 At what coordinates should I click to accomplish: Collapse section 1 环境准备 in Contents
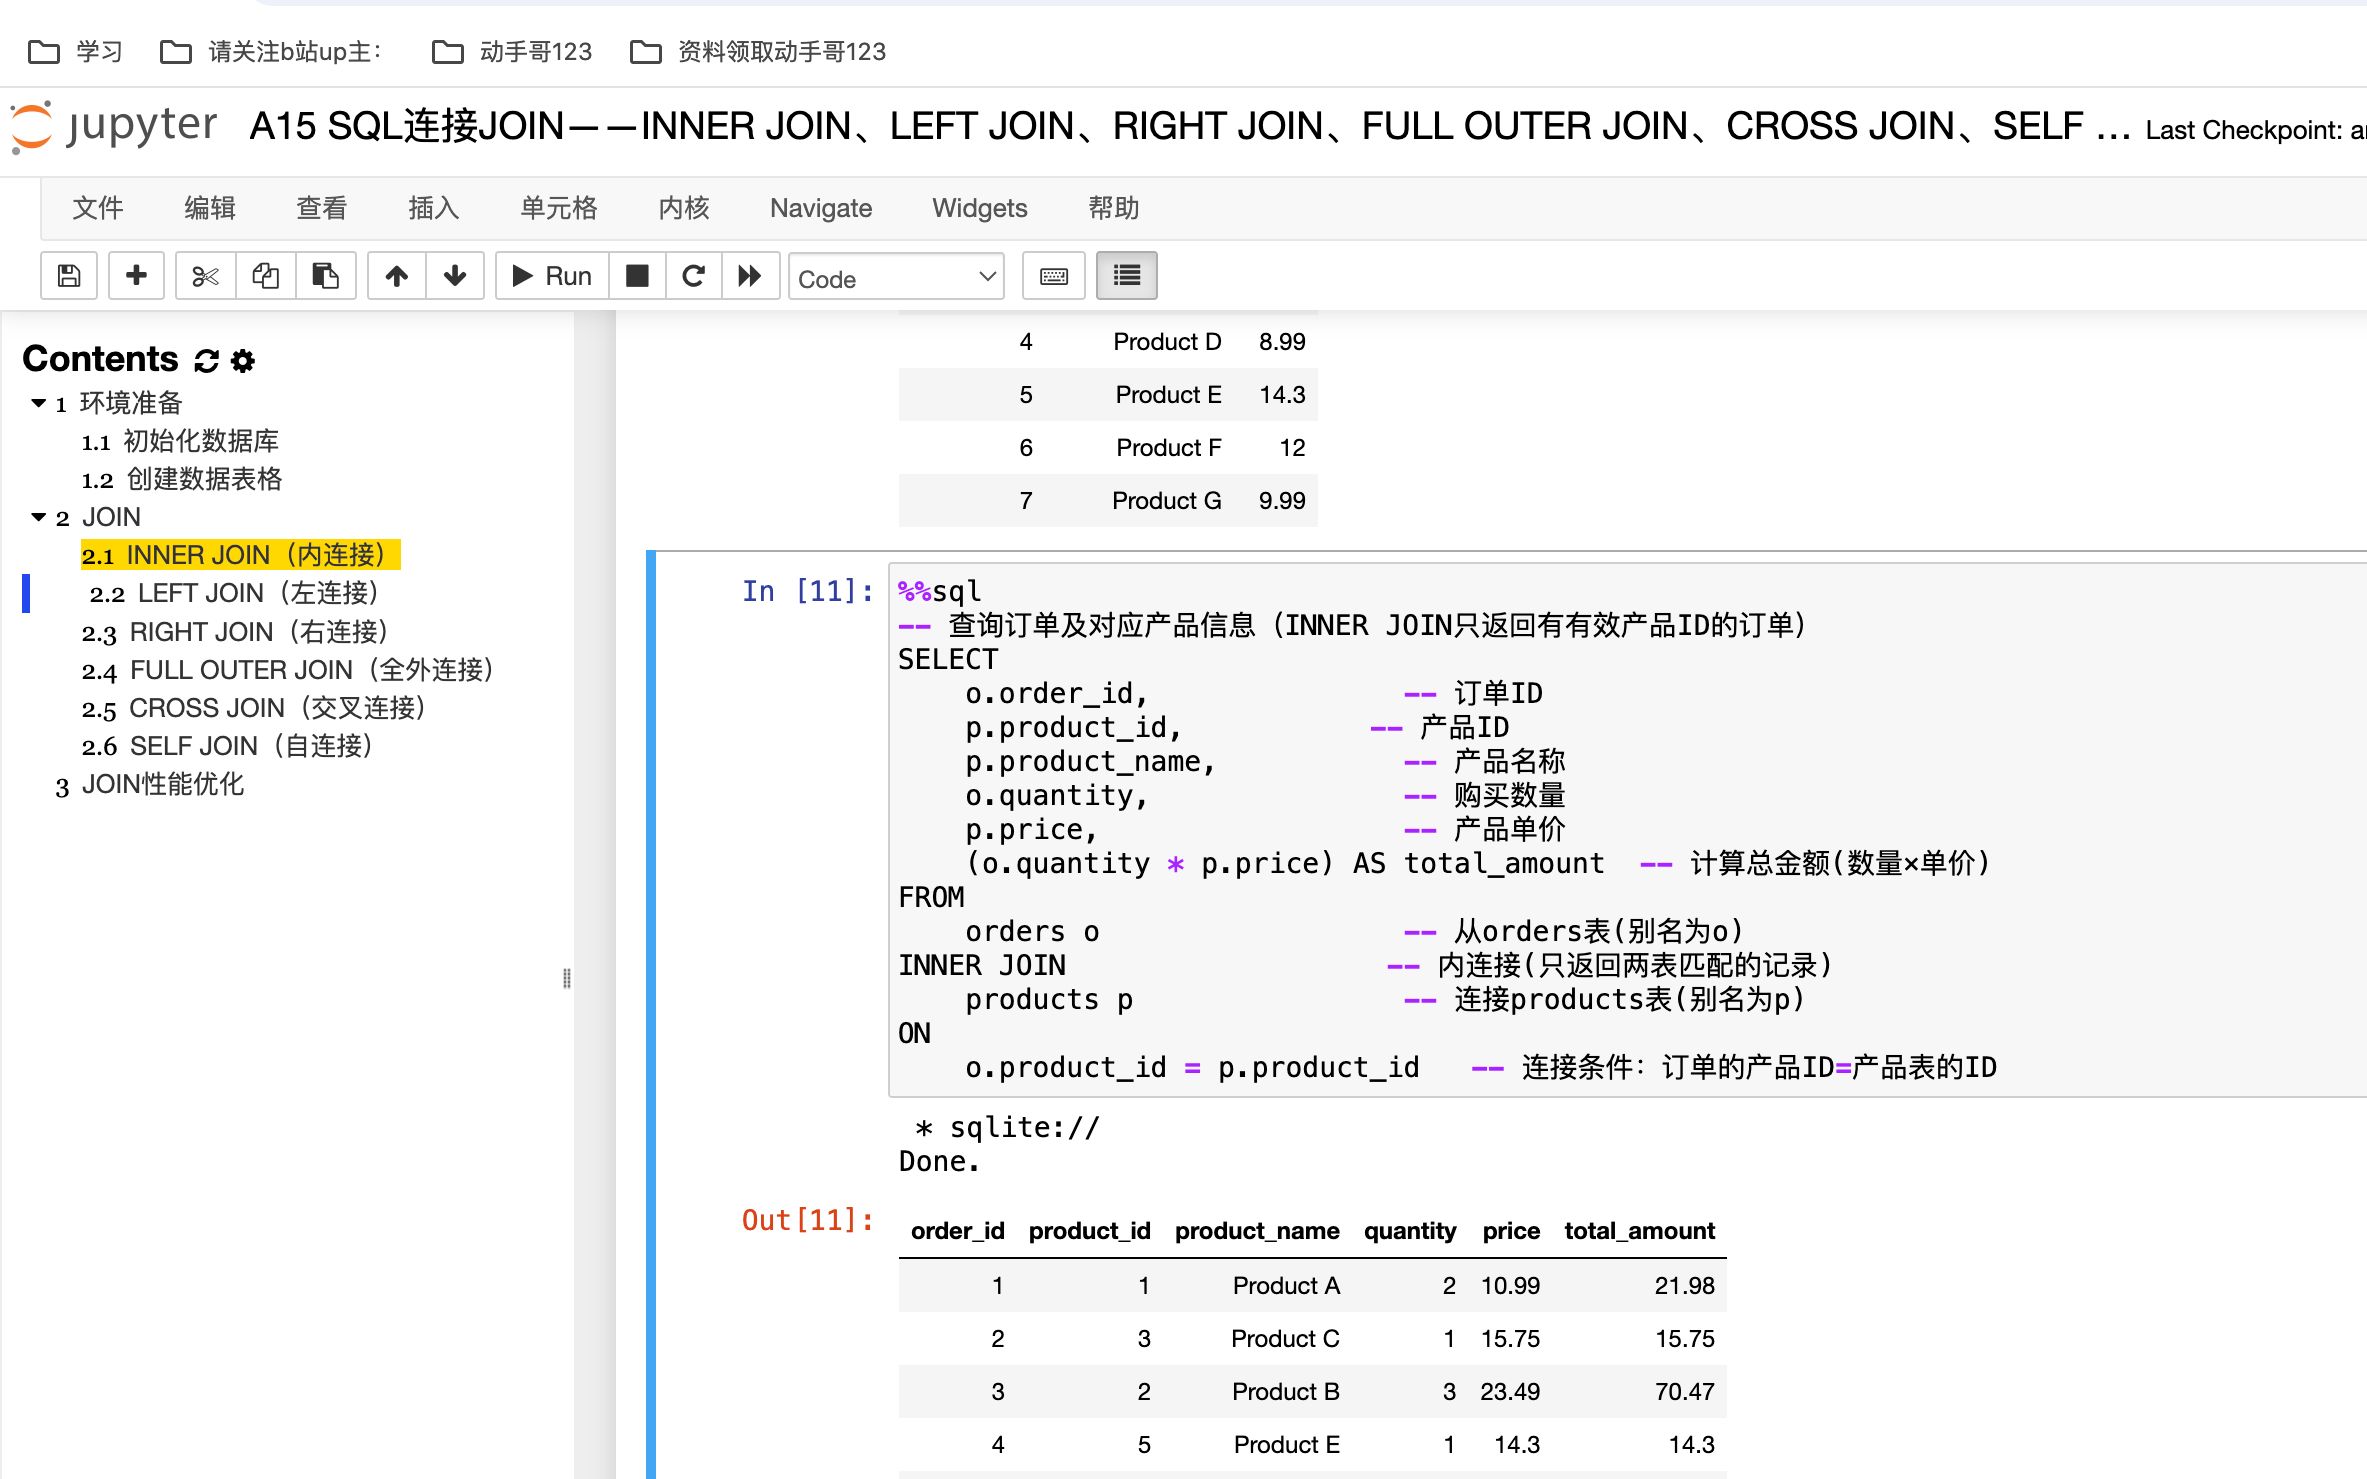38,404
